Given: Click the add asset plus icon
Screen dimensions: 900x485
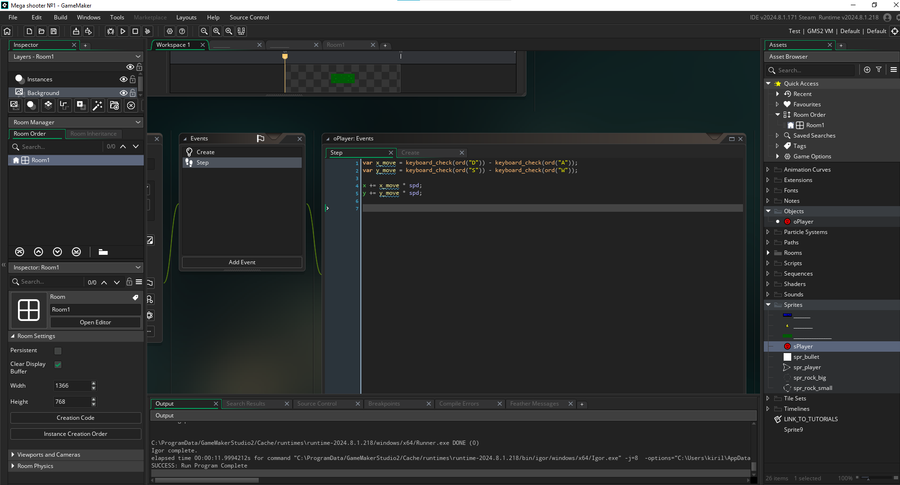Looking at the screenshot, I should pos(867,69).
